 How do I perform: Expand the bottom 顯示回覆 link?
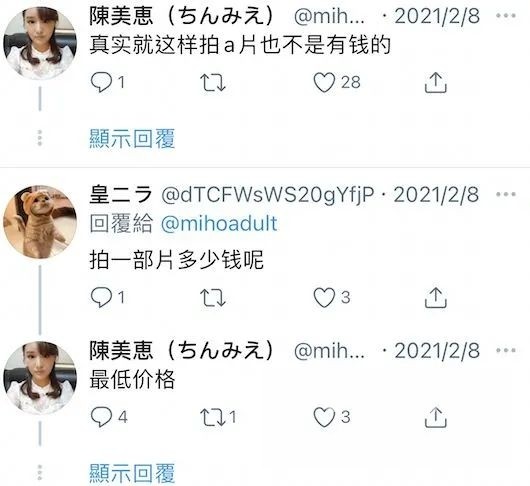132,473
